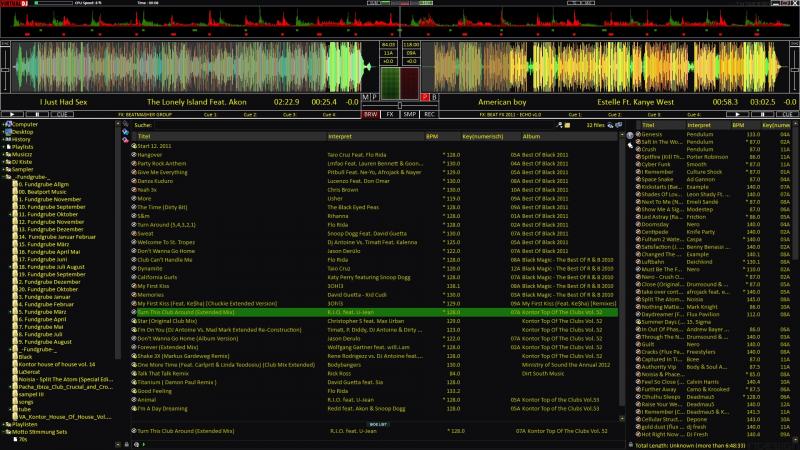Viewport: 800px width, 450px height.
Task: Sort file list by Interpret column
Action: point(376,136)
